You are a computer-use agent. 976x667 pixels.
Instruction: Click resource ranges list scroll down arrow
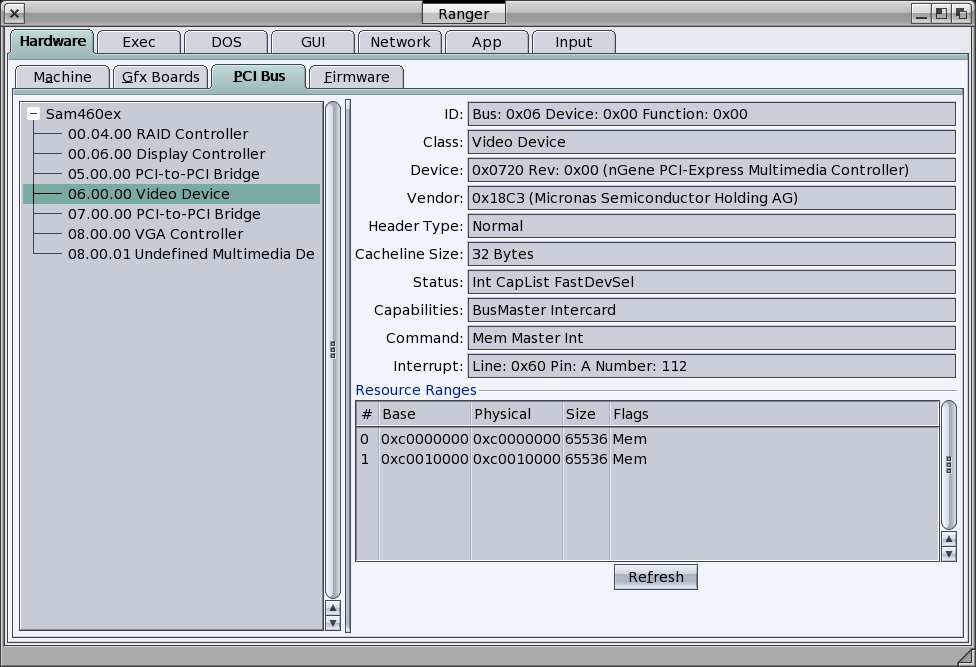click(948, 554)
